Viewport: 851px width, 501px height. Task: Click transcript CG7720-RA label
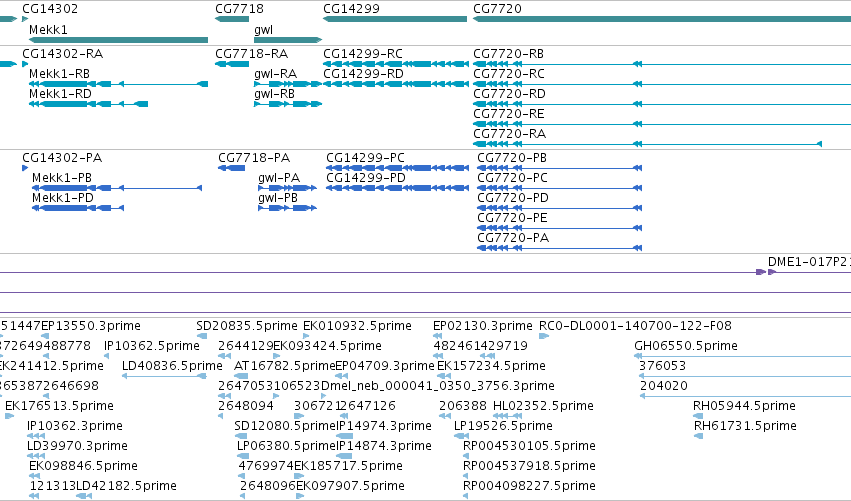510,134
